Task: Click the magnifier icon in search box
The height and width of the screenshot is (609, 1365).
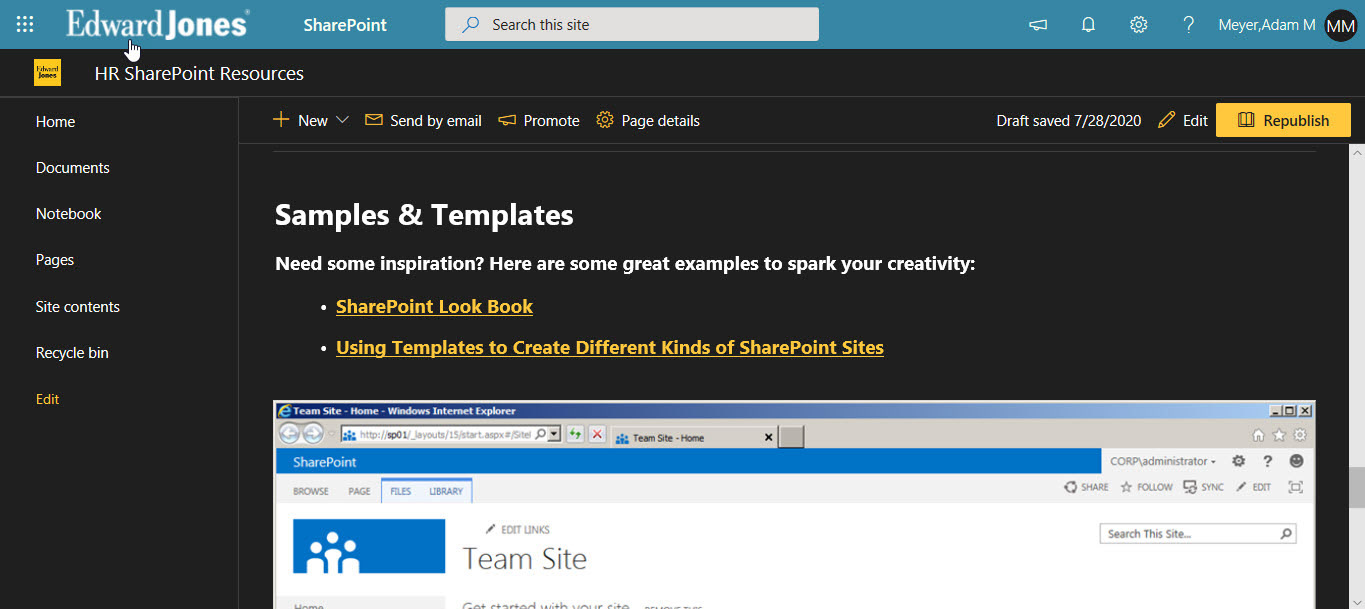Action: coord(470,25)
